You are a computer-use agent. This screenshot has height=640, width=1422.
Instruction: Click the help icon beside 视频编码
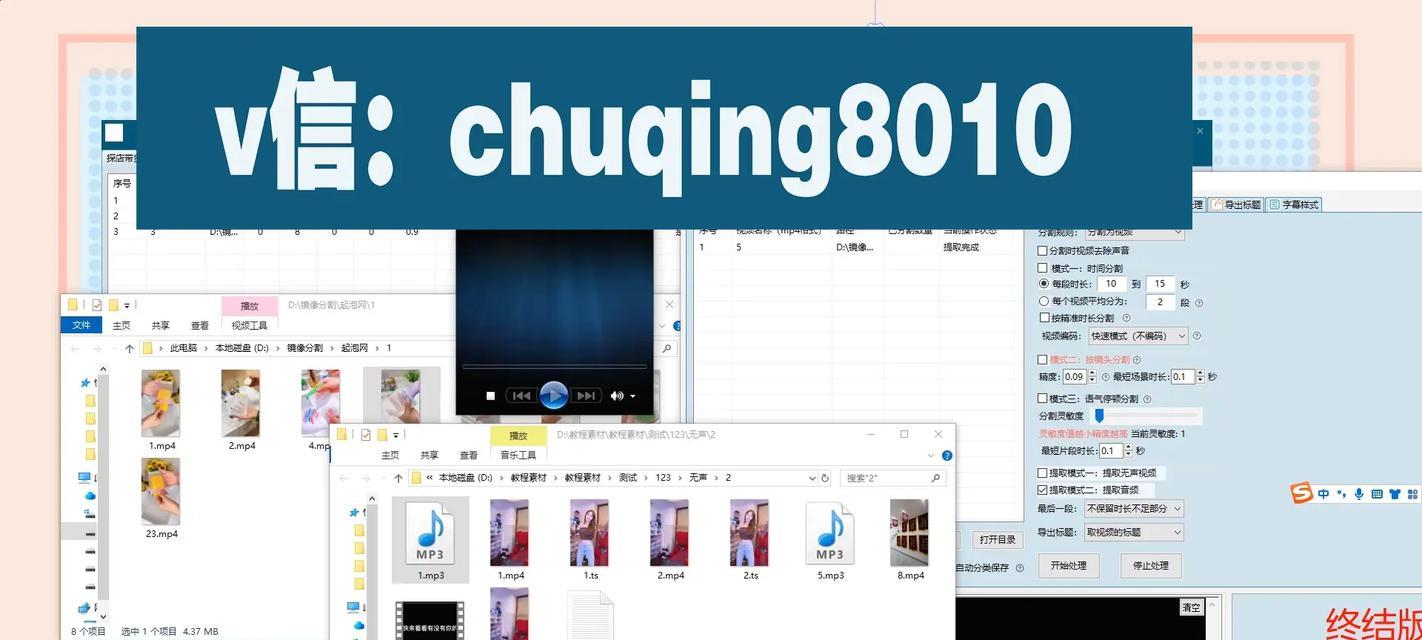1197,336
